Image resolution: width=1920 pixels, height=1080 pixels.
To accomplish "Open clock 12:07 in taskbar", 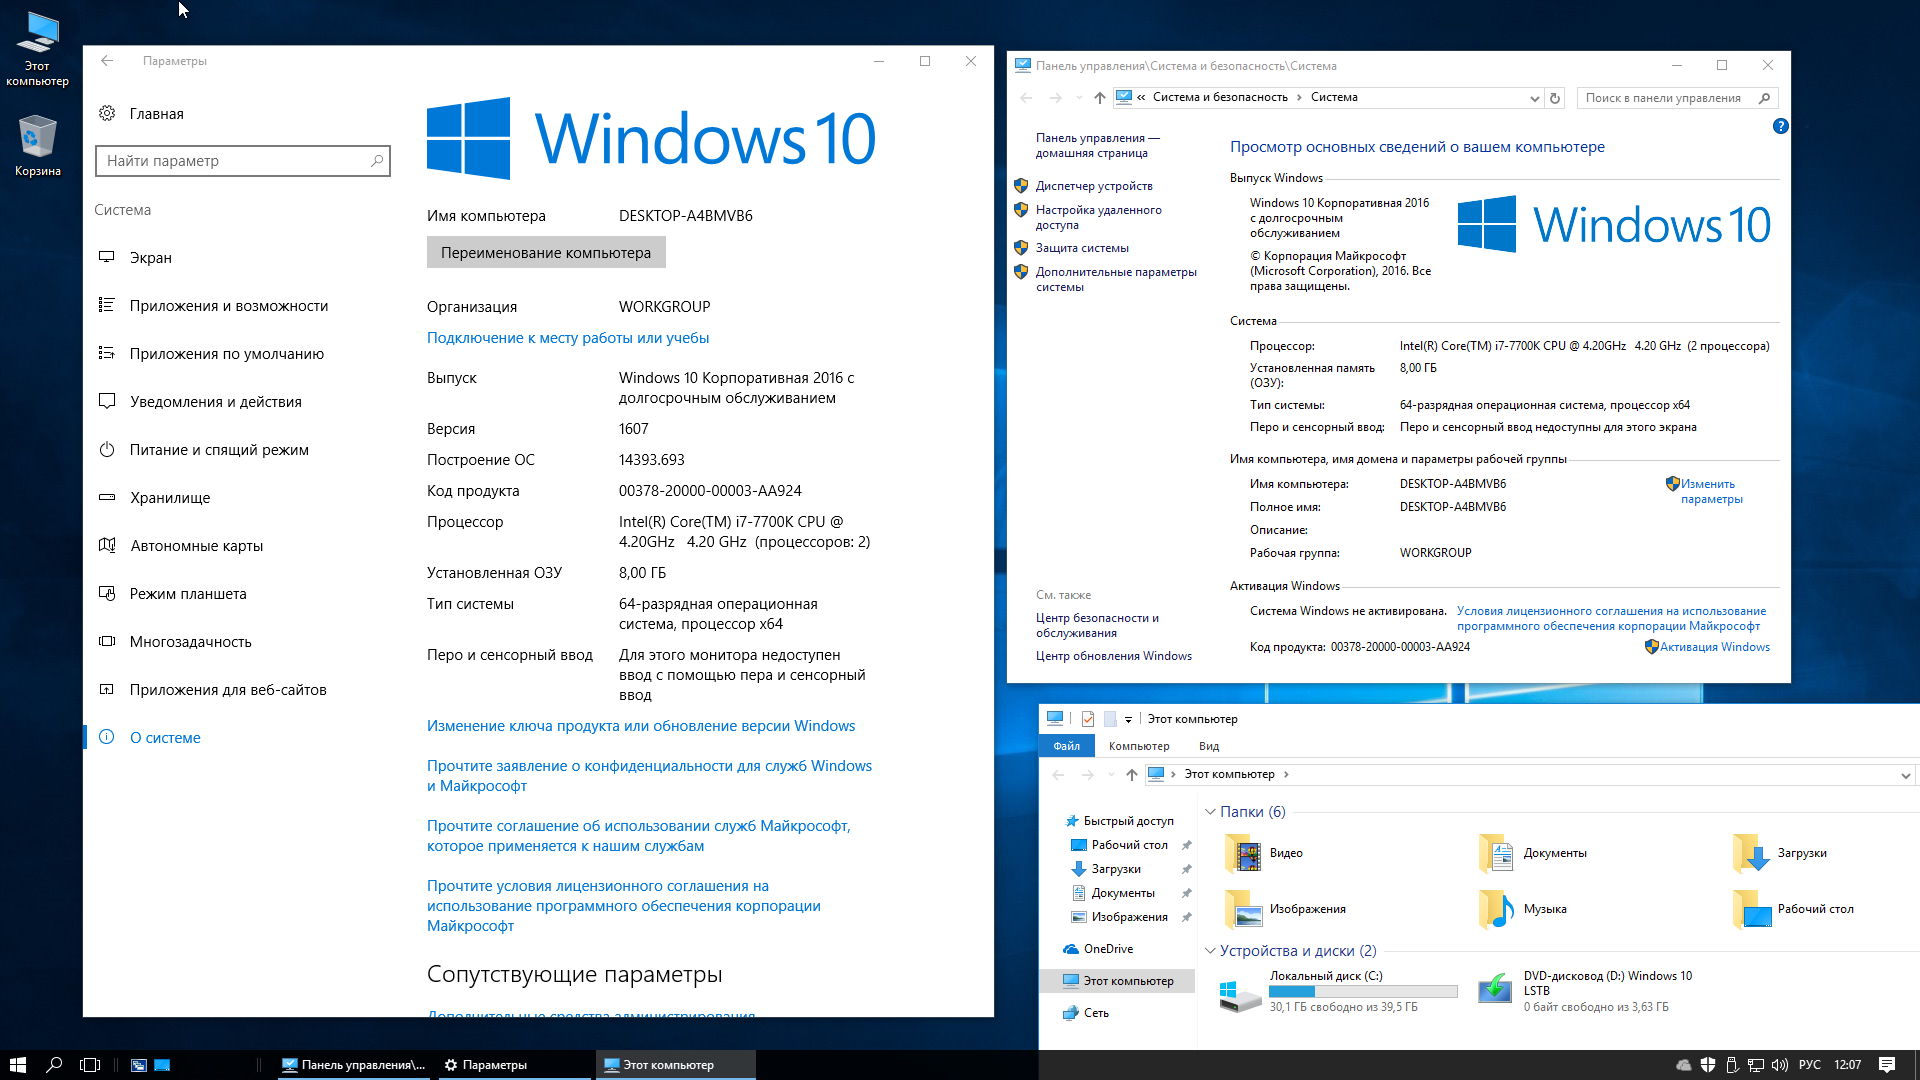I will (1848, 1065).
